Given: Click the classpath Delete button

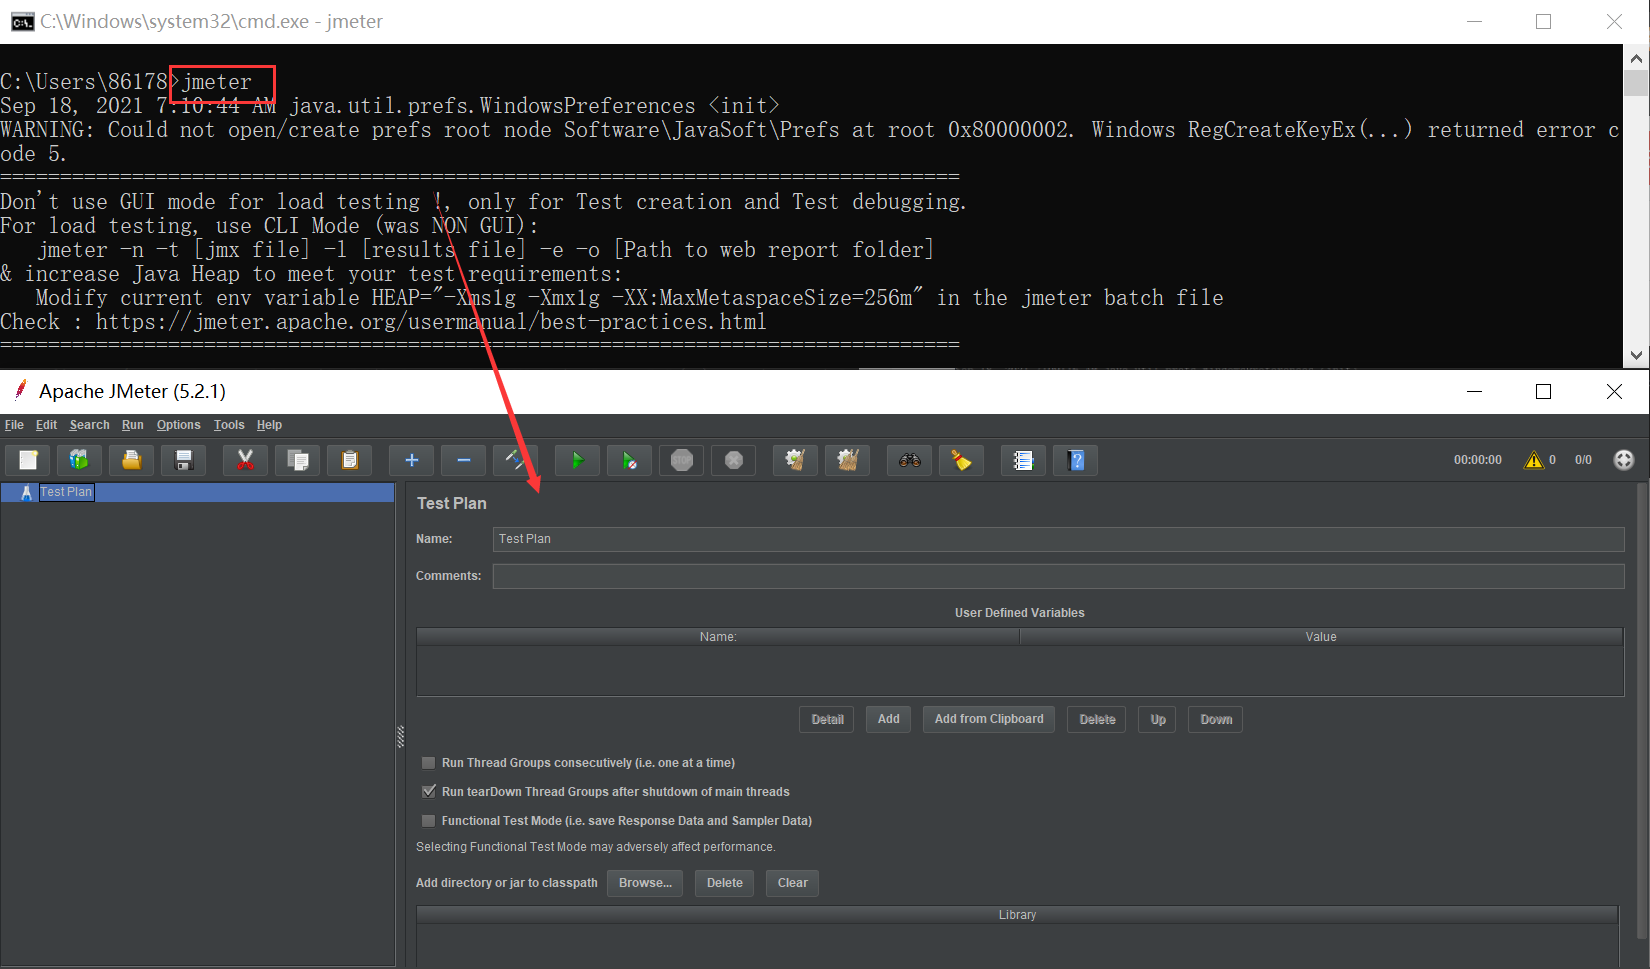Looking at the screenshot, I should (x=724, y=883).
